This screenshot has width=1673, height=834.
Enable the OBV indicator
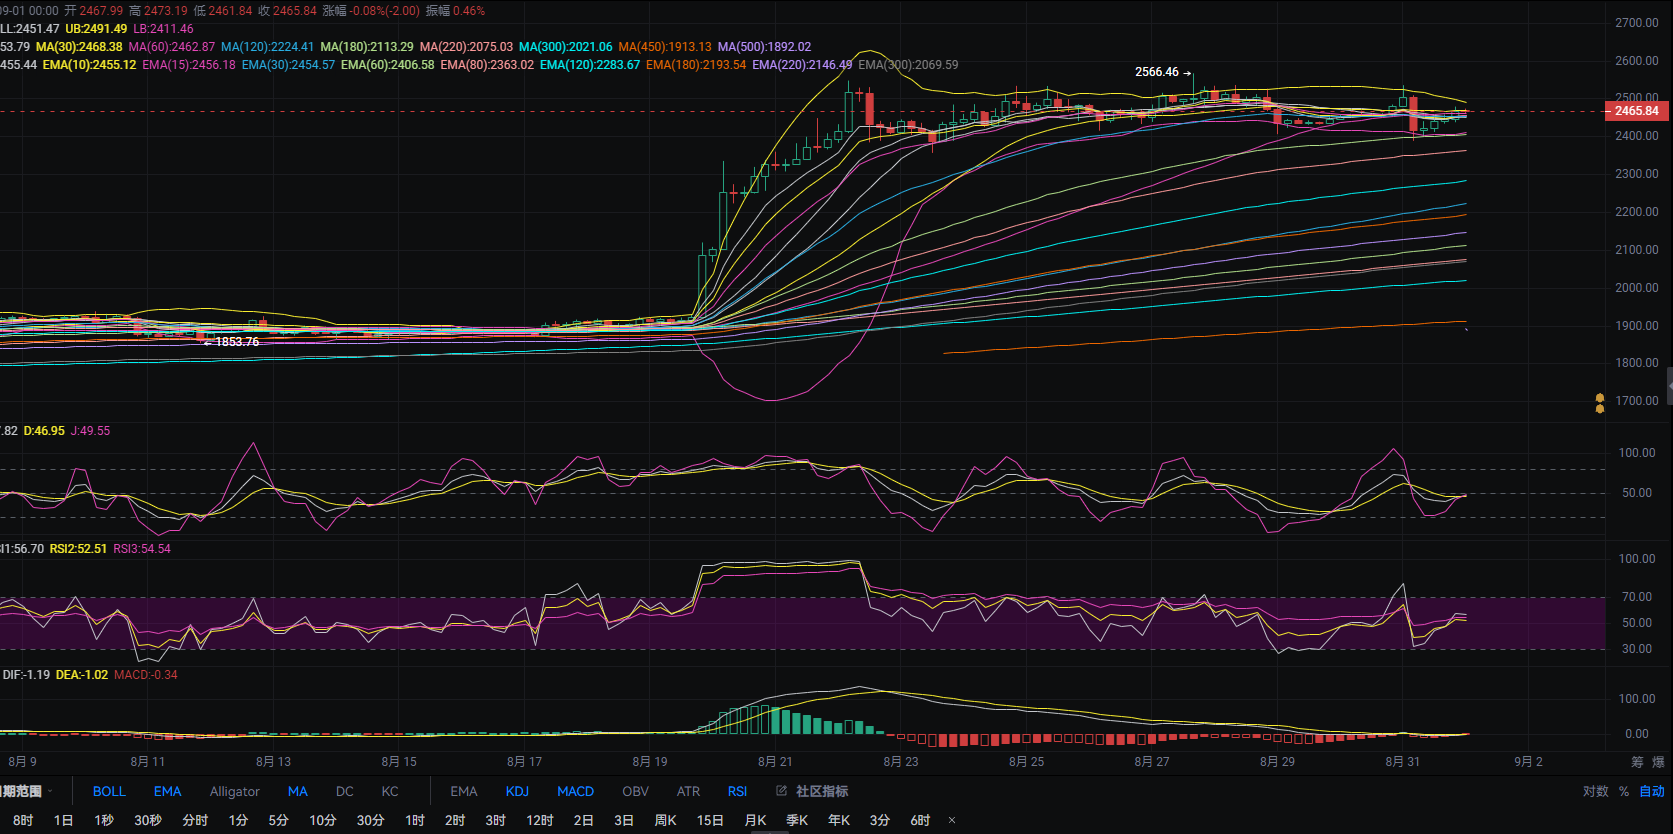pos(635,791)
